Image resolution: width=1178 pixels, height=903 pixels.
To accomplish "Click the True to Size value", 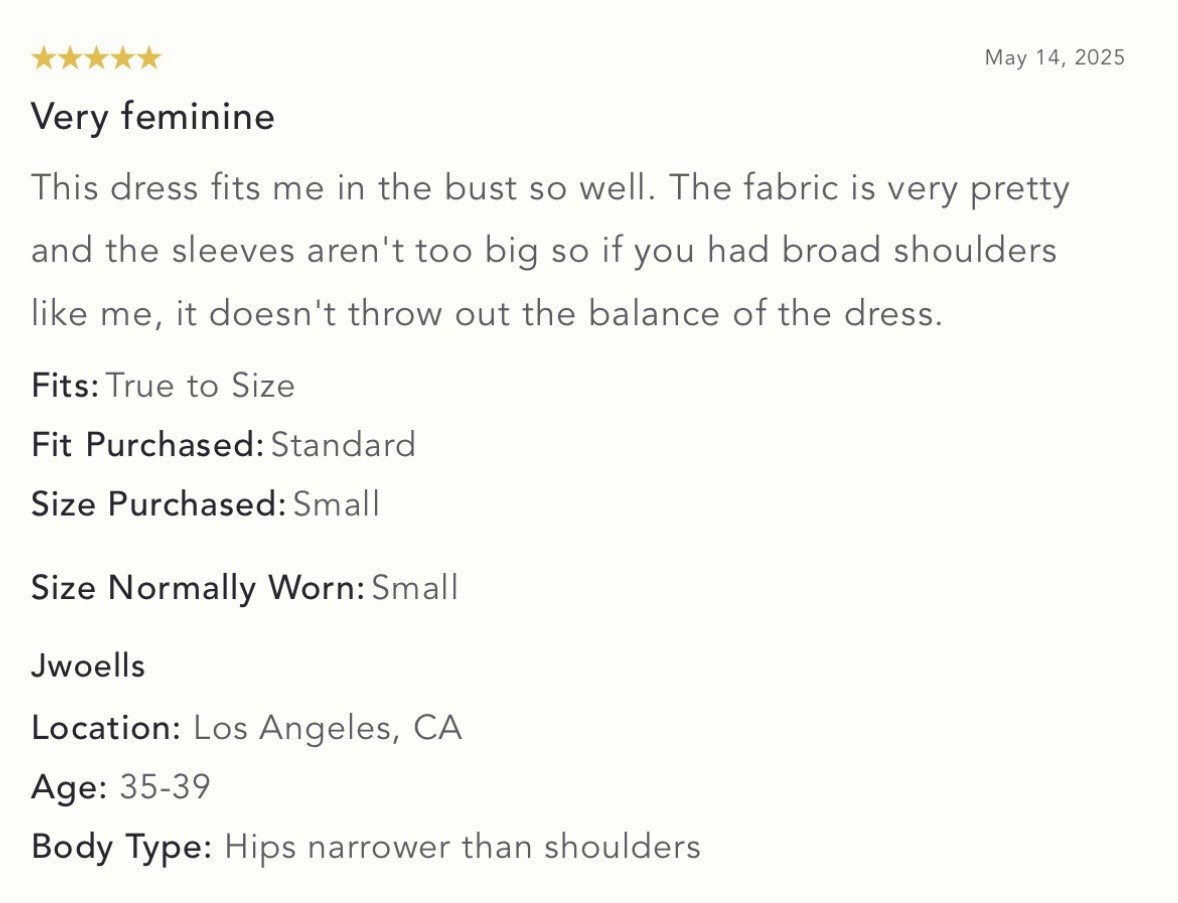I will pos(201,385).
